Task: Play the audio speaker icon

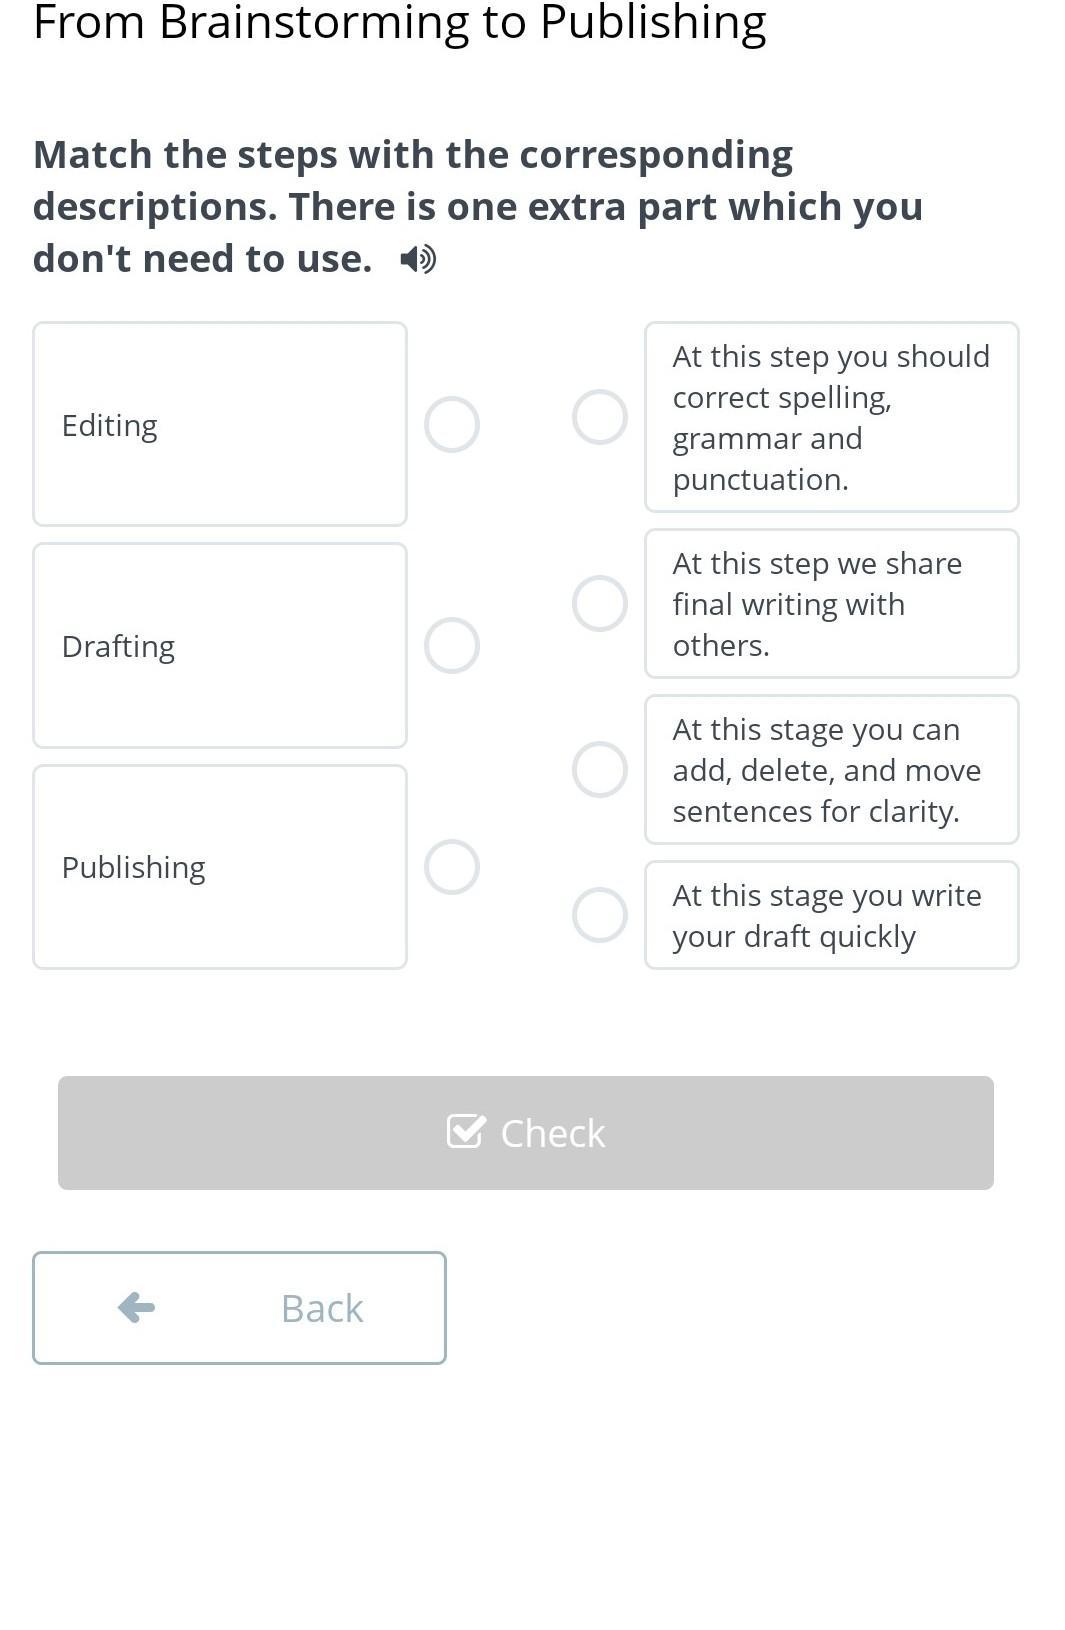Action: [x=418, y=260]
